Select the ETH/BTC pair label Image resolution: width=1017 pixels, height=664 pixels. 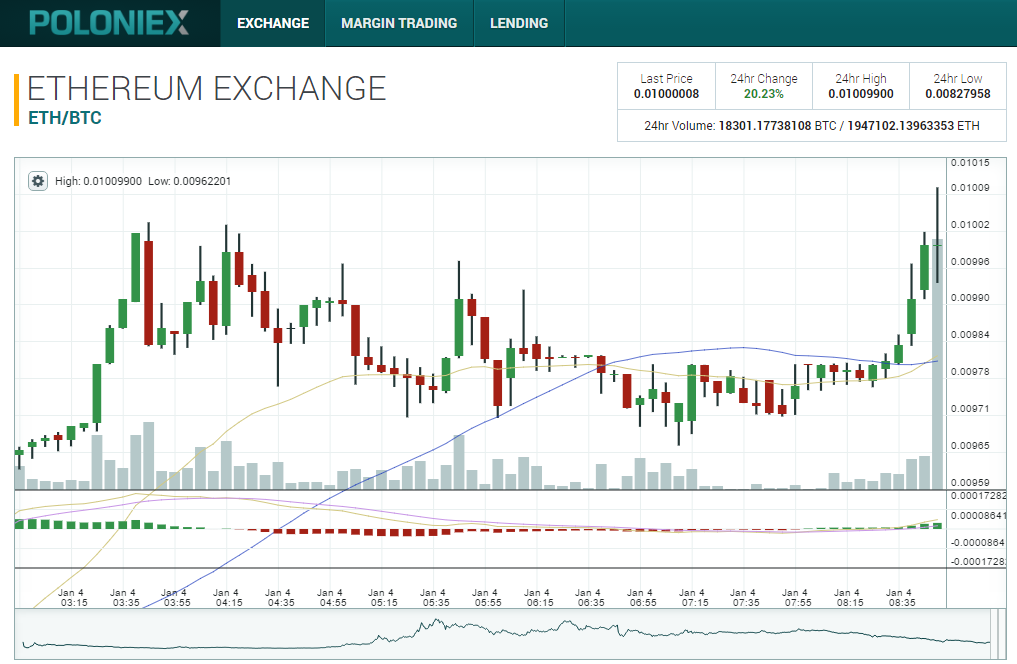tap(65, 118)
